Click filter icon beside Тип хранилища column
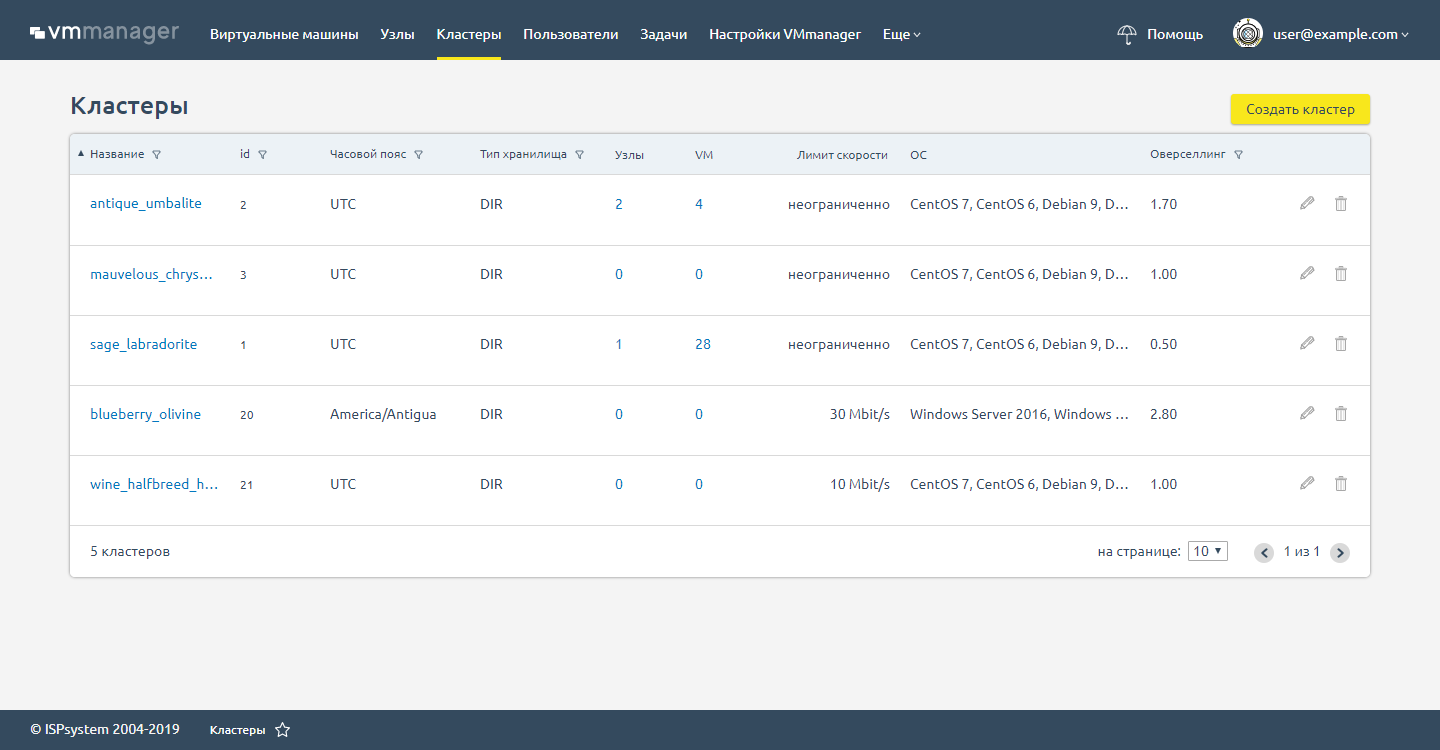 click(580, 155)
